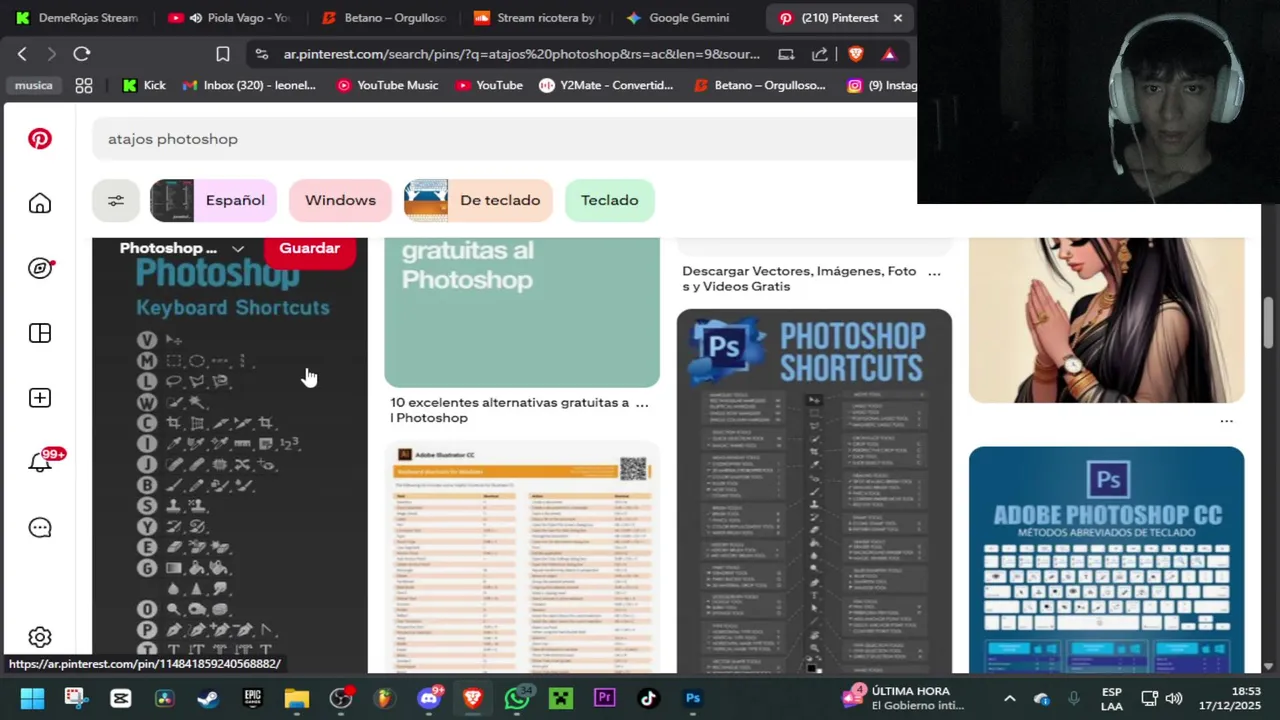Open the search filters slider icon
Image resolution: width=1280 pixels, height=720 pixels.
[116, 200]
